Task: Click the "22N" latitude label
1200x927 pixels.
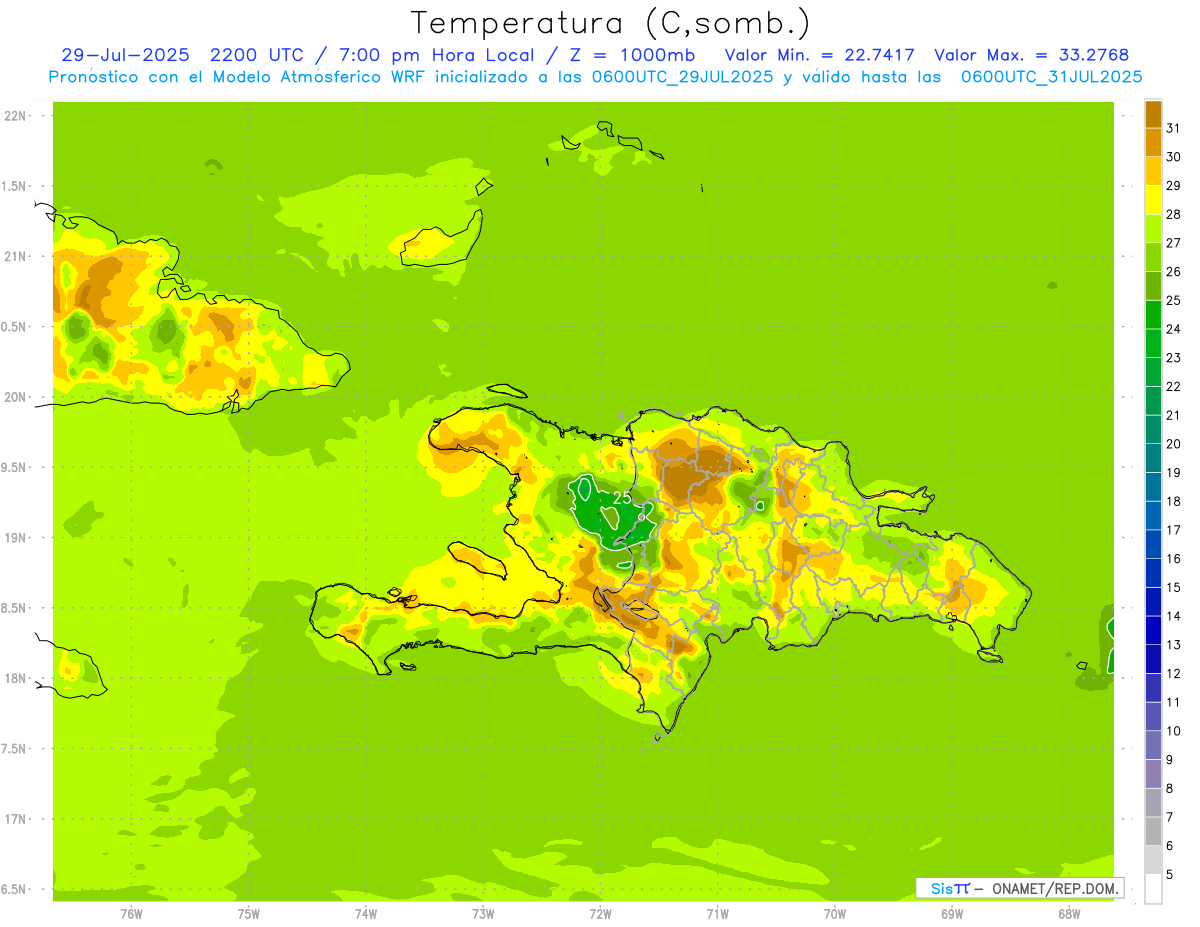Action: [x=14, y=116]
